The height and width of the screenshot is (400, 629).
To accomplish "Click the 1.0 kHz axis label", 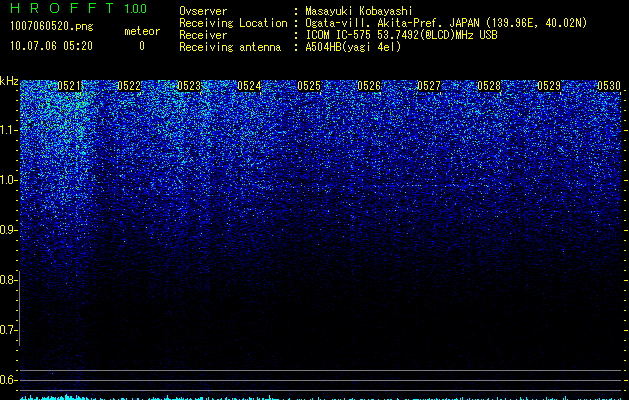I will coord(9,180).
